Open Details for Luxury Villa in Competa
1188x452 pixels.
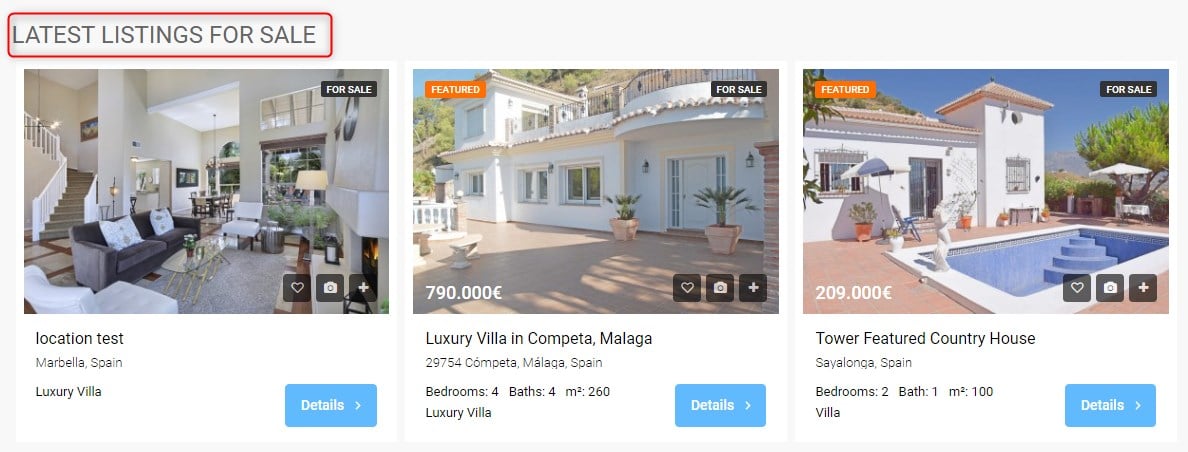(x=721, y=405)
